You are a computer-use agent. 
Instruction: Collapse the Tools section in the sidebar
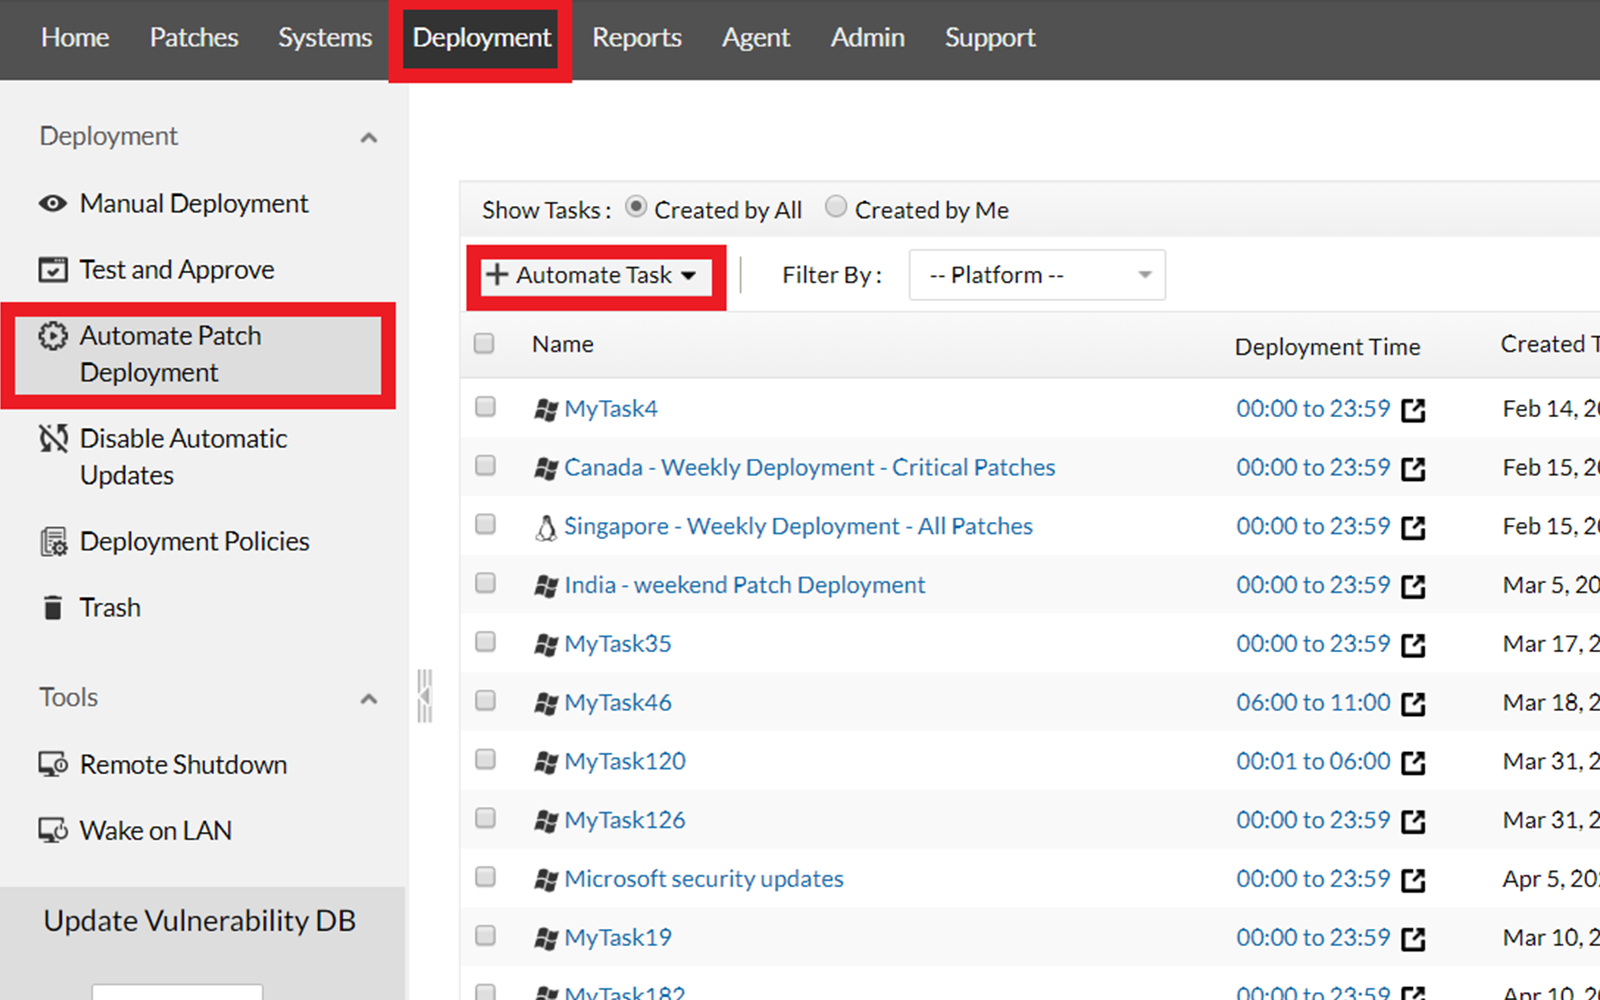369,698
